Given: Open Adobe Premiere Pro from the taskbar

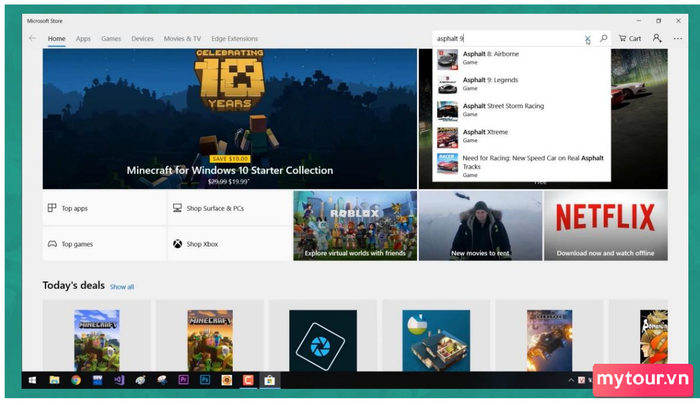Looking at the screenshot, I should click(x=183, y=380).
